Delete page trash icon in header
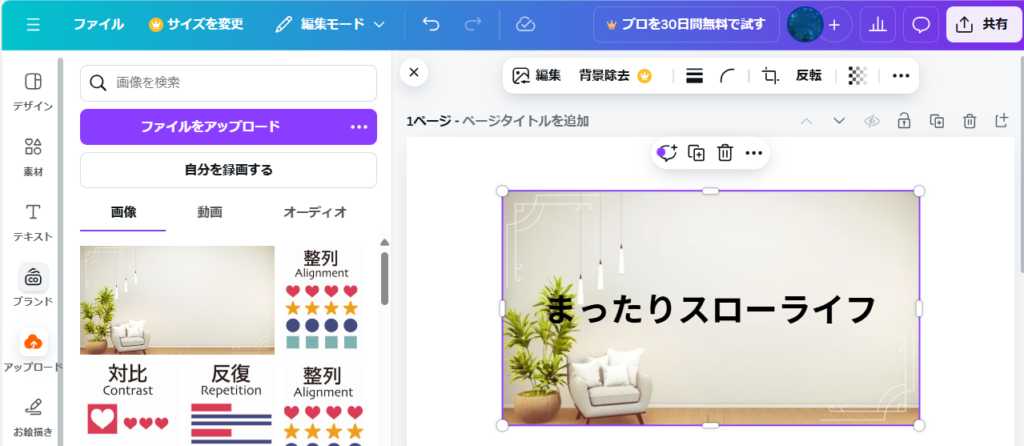 click(970, 121)
